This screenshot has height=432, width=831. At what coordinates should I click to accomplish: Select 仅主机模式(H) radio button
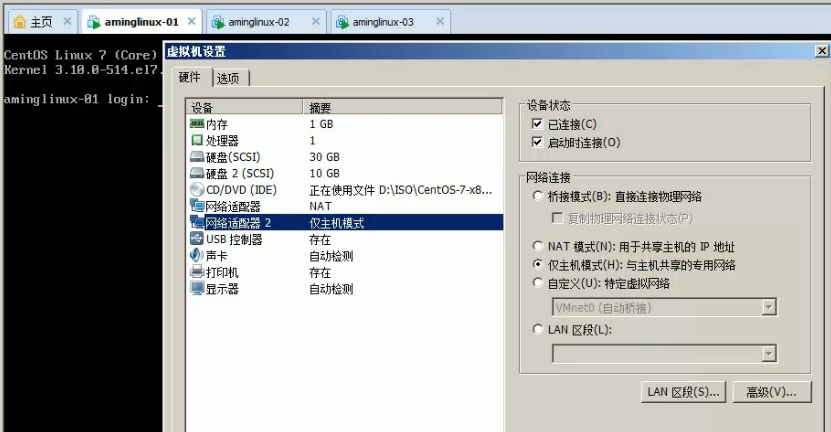tap(537, 264)
